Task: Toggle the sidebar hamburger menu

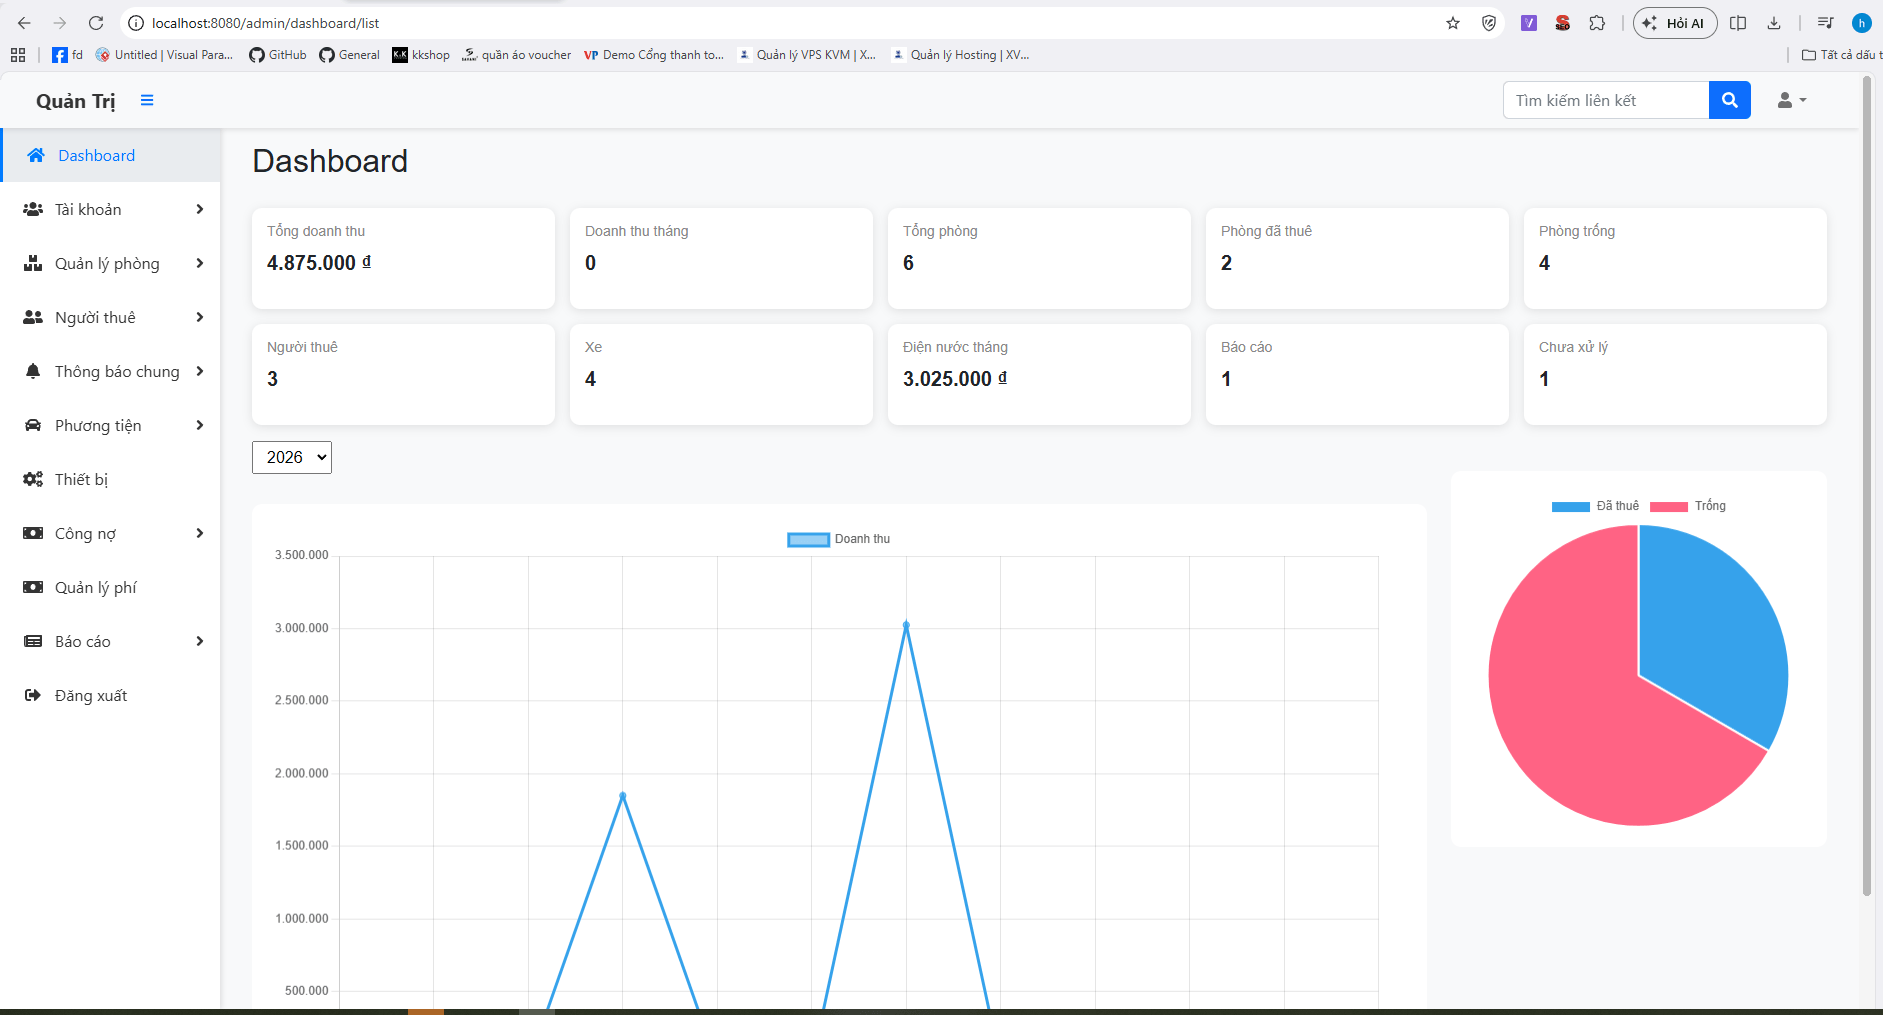Action: (147, 100)
